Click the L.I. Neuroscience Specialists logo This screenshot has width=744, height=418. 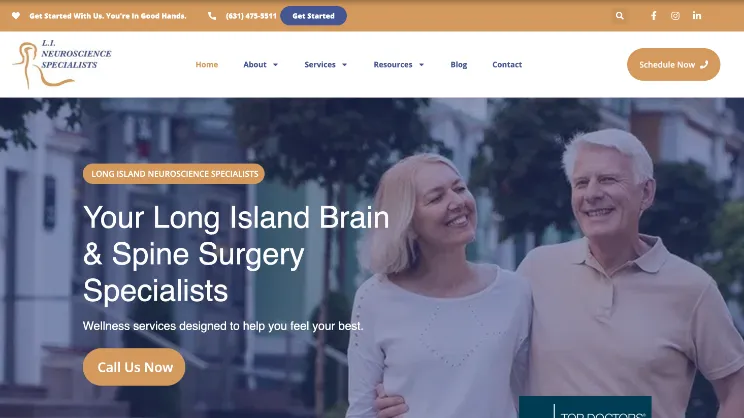point(62,64)
